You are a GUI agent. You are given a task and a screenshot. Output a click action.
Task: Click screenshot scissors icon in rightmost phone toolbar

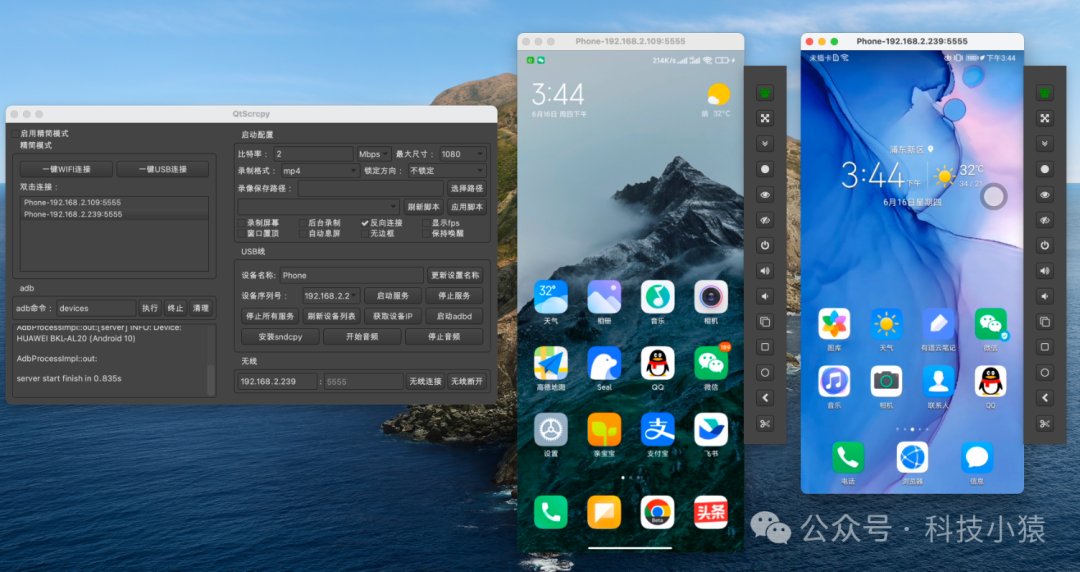[1044, 424]
